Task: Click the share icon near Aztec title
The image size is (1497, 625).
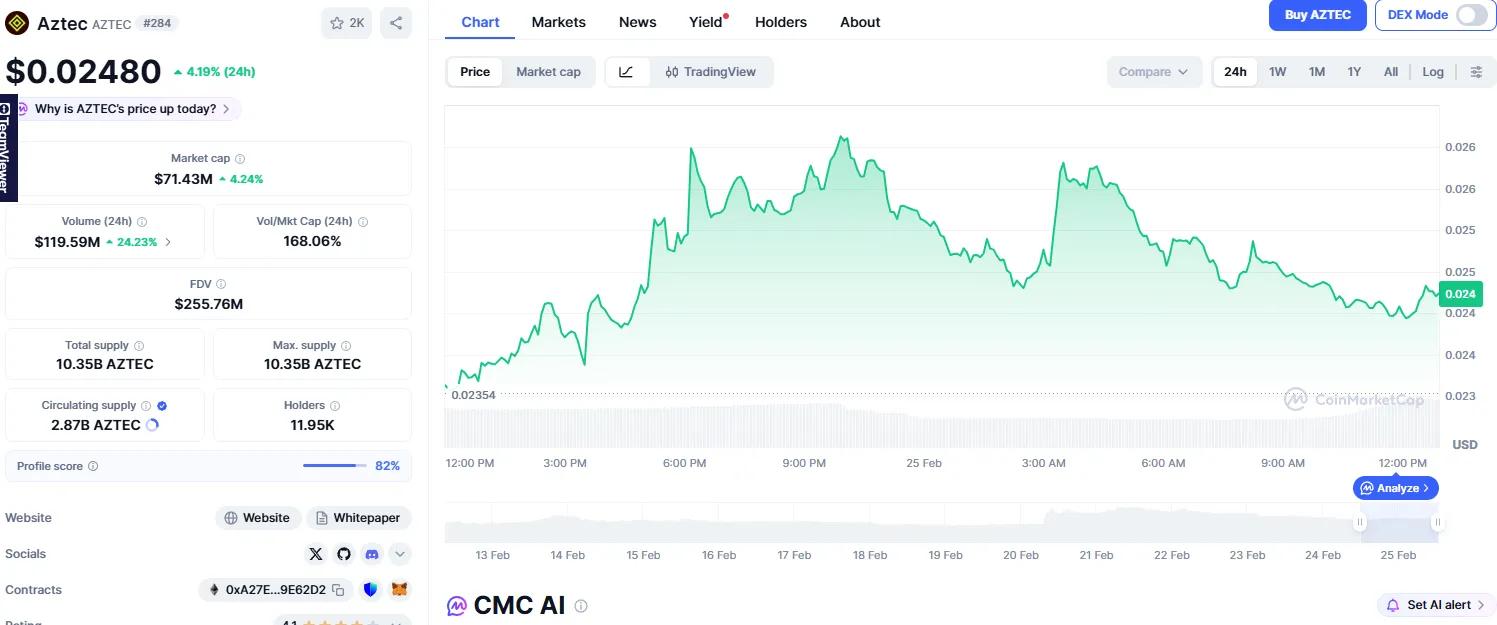Action: tap(396, 23)
